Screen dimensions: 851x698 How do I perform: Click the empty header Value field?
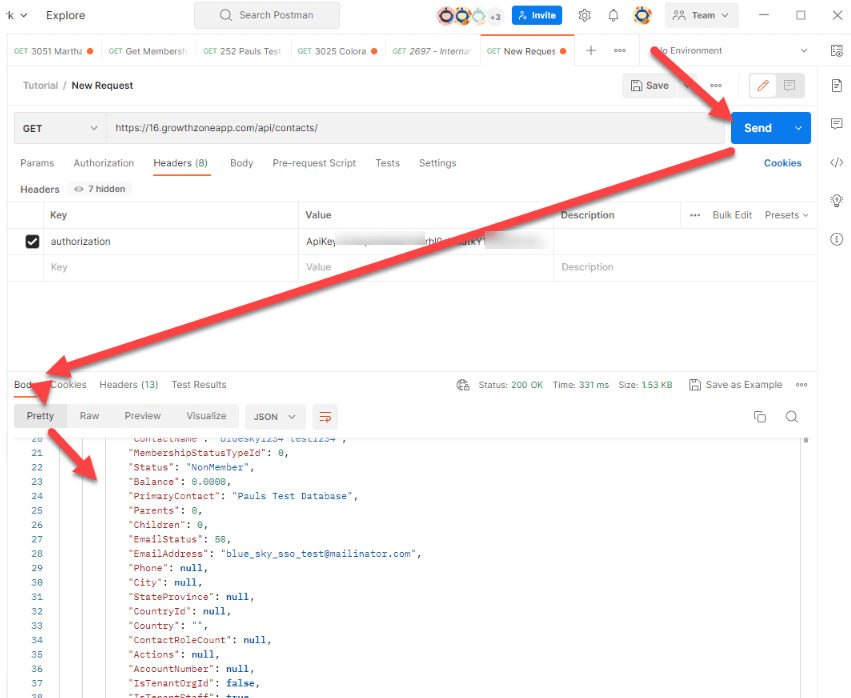(x=426, y=267)
